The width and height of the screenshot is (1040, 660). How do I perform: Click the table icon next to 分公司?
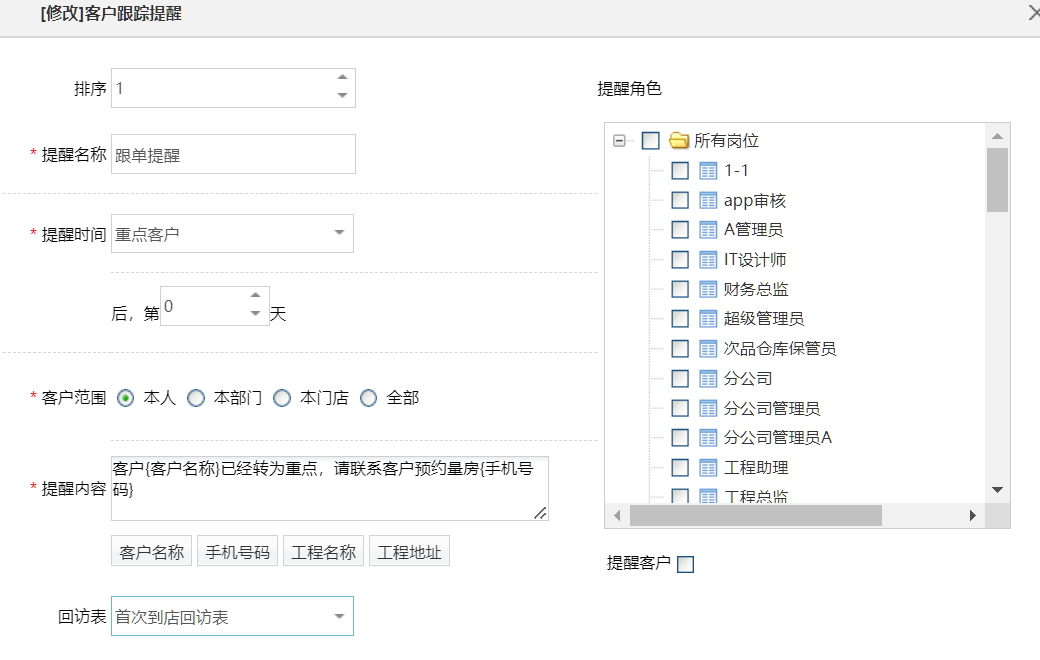coord(709,379)
